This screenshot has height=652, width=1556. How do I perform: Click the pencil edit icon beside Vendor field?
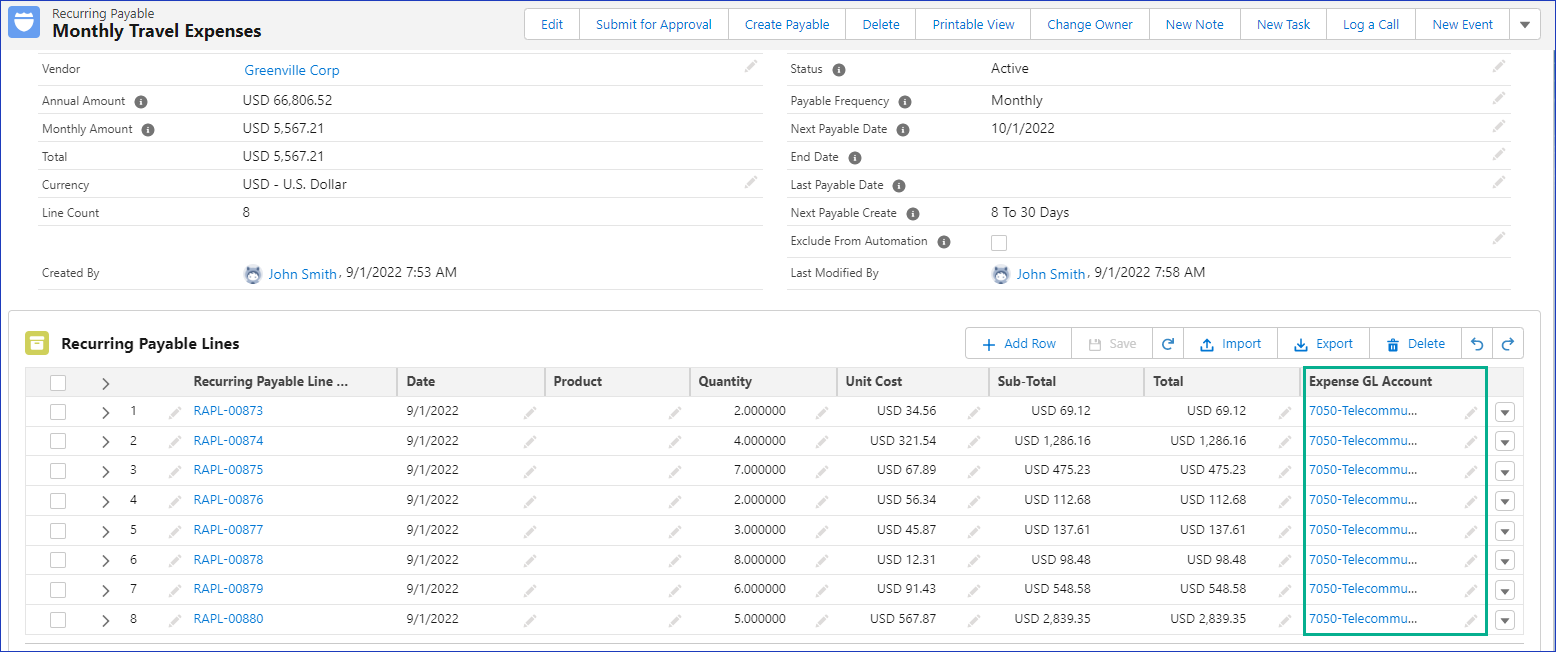[x=750, y=67]
